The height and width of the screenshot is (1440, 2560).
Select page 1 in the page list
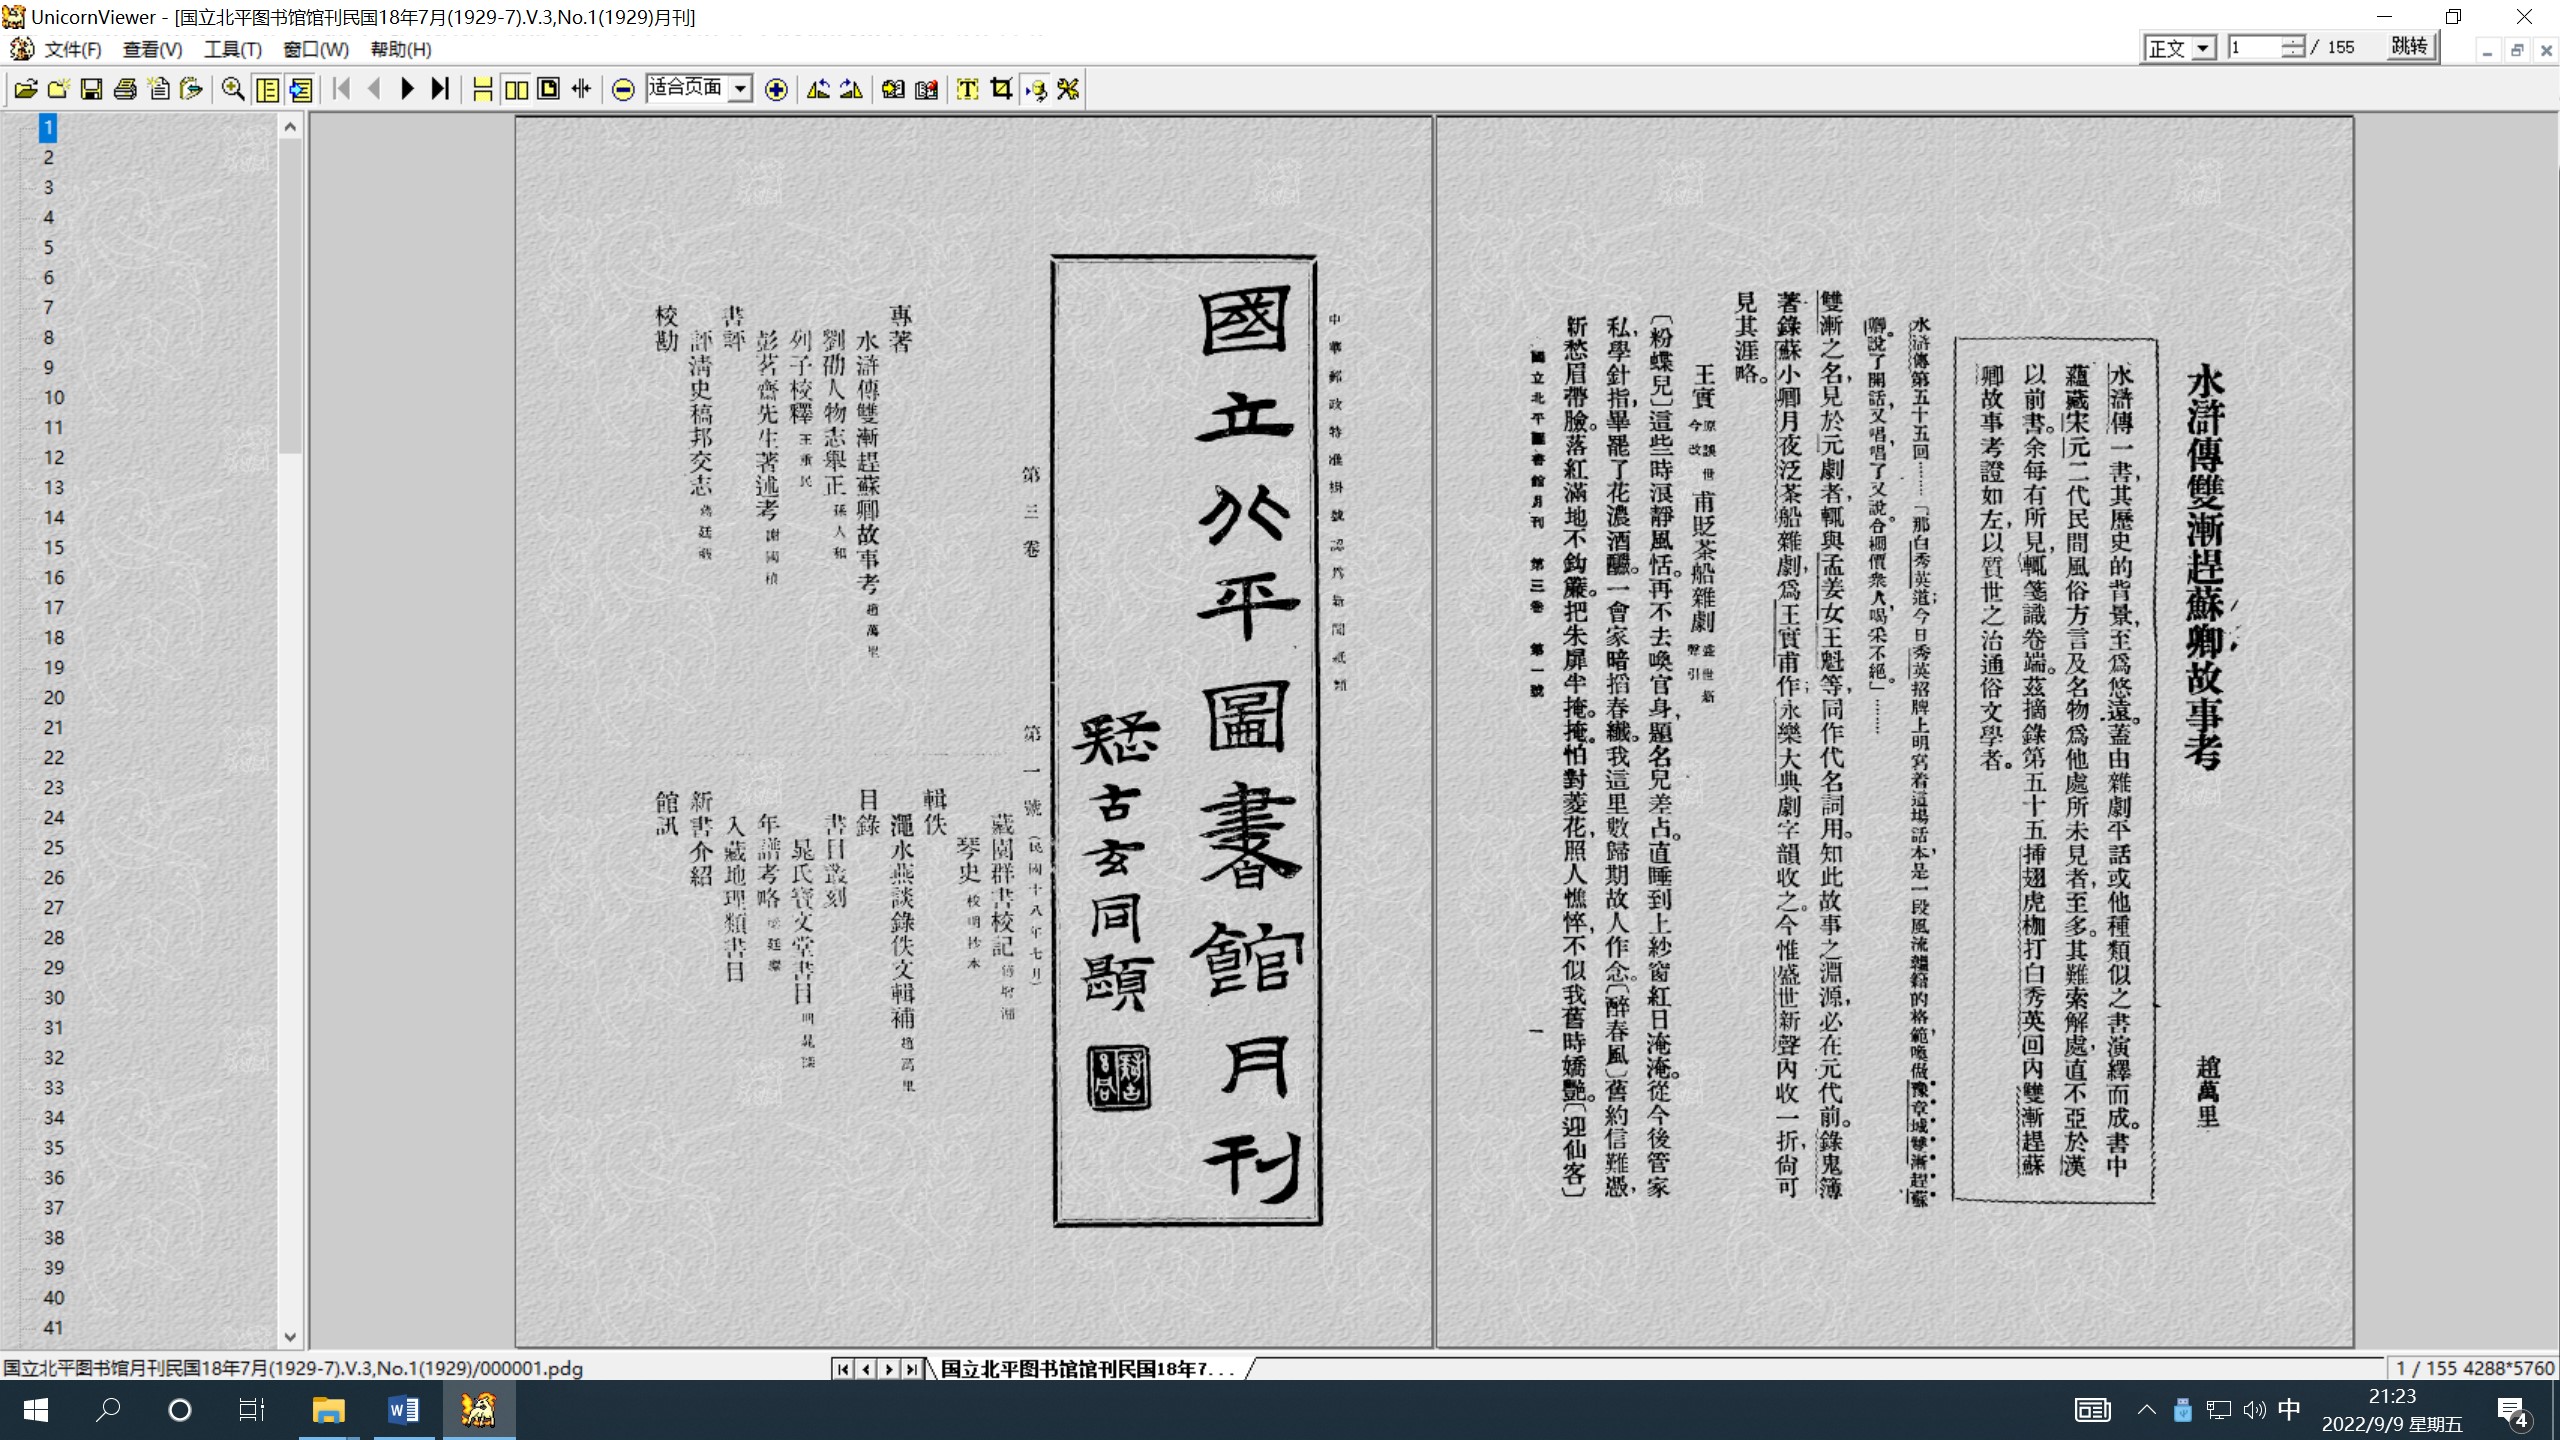point(48,127)
